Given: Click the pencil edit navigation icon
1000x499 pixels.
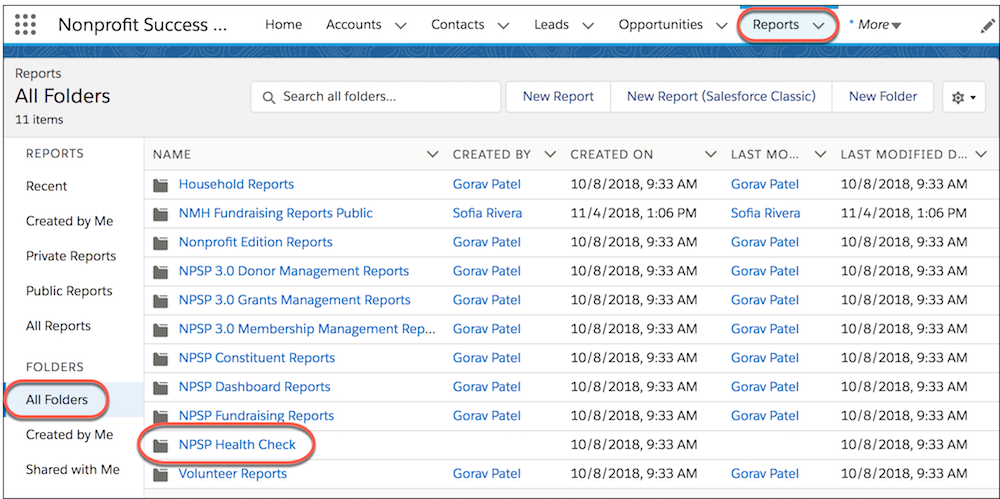Looking at the screenshot, I should 987,26.
